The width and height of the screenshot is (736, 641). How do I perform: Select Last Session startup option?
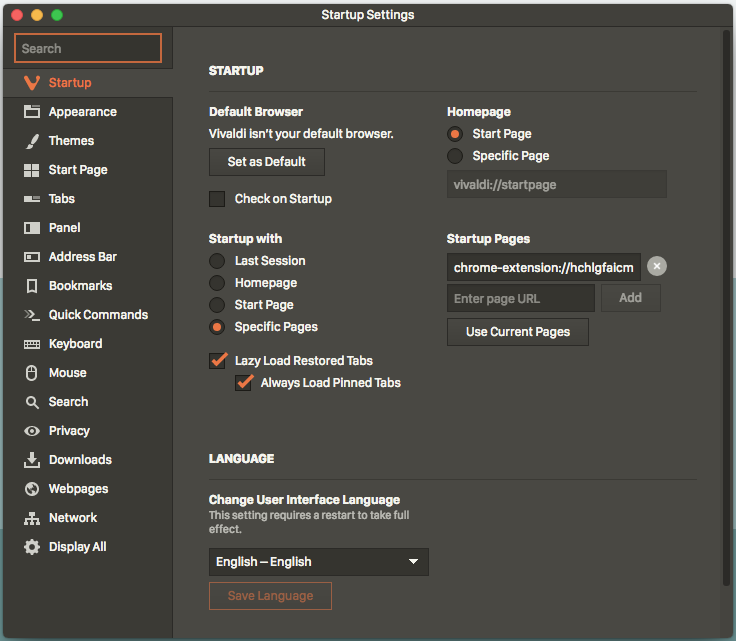pos(217,261)
